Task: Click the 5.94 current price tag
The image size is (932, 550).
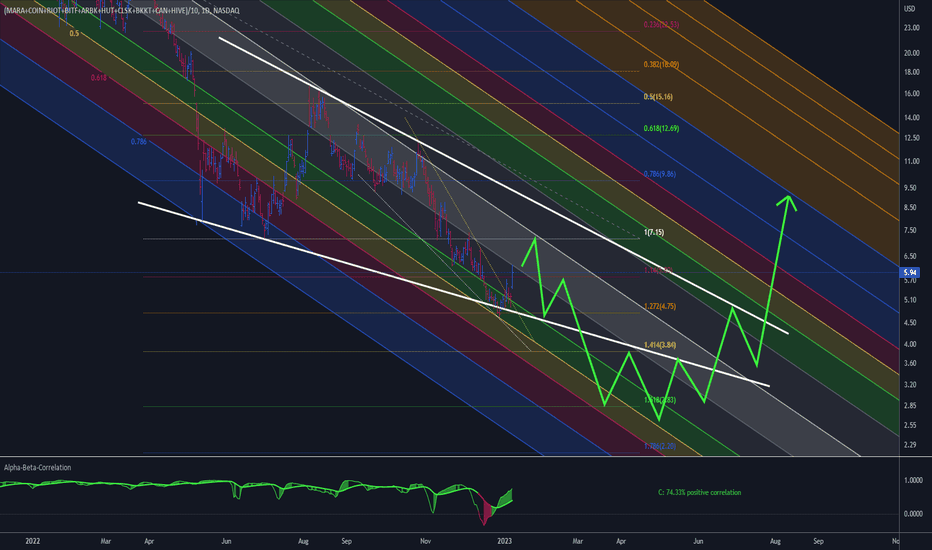Action: 909,272
